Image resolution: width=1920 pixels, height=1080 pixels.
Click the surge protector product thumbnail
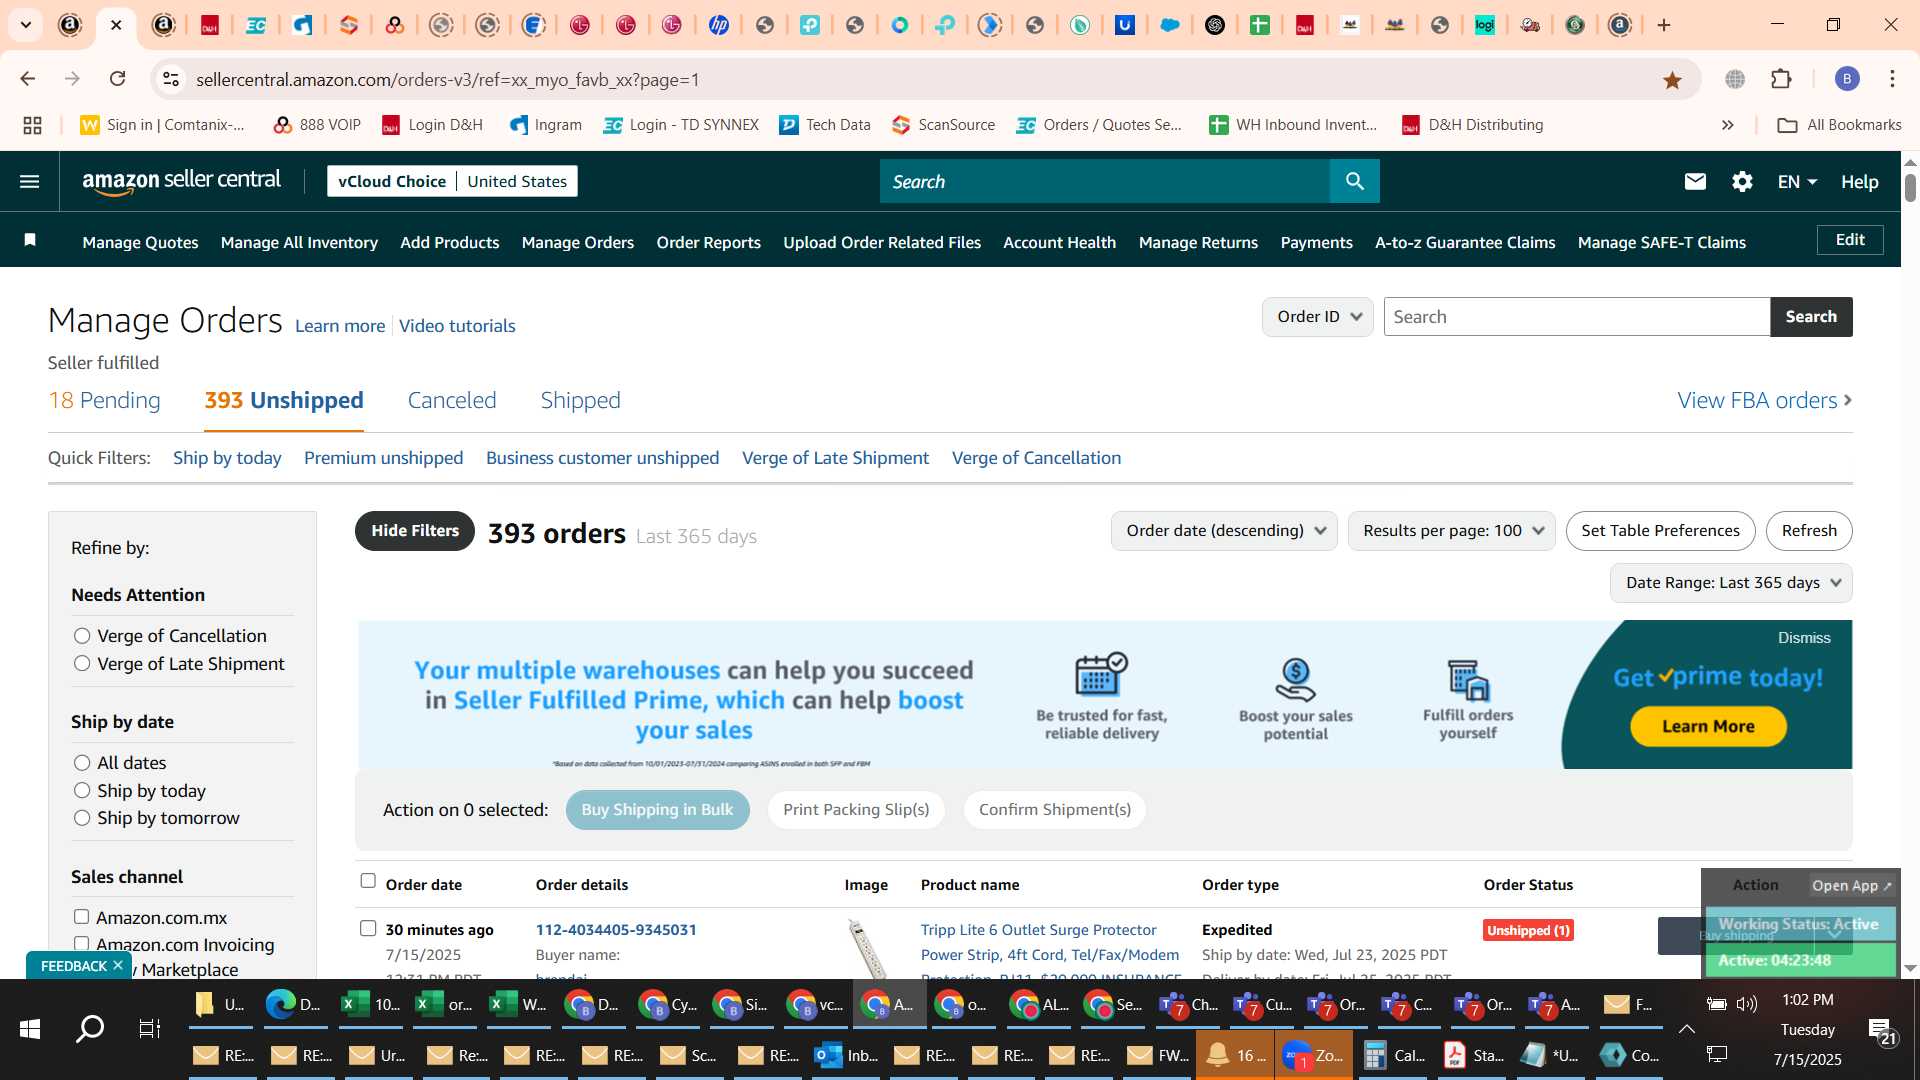[867, 948]
